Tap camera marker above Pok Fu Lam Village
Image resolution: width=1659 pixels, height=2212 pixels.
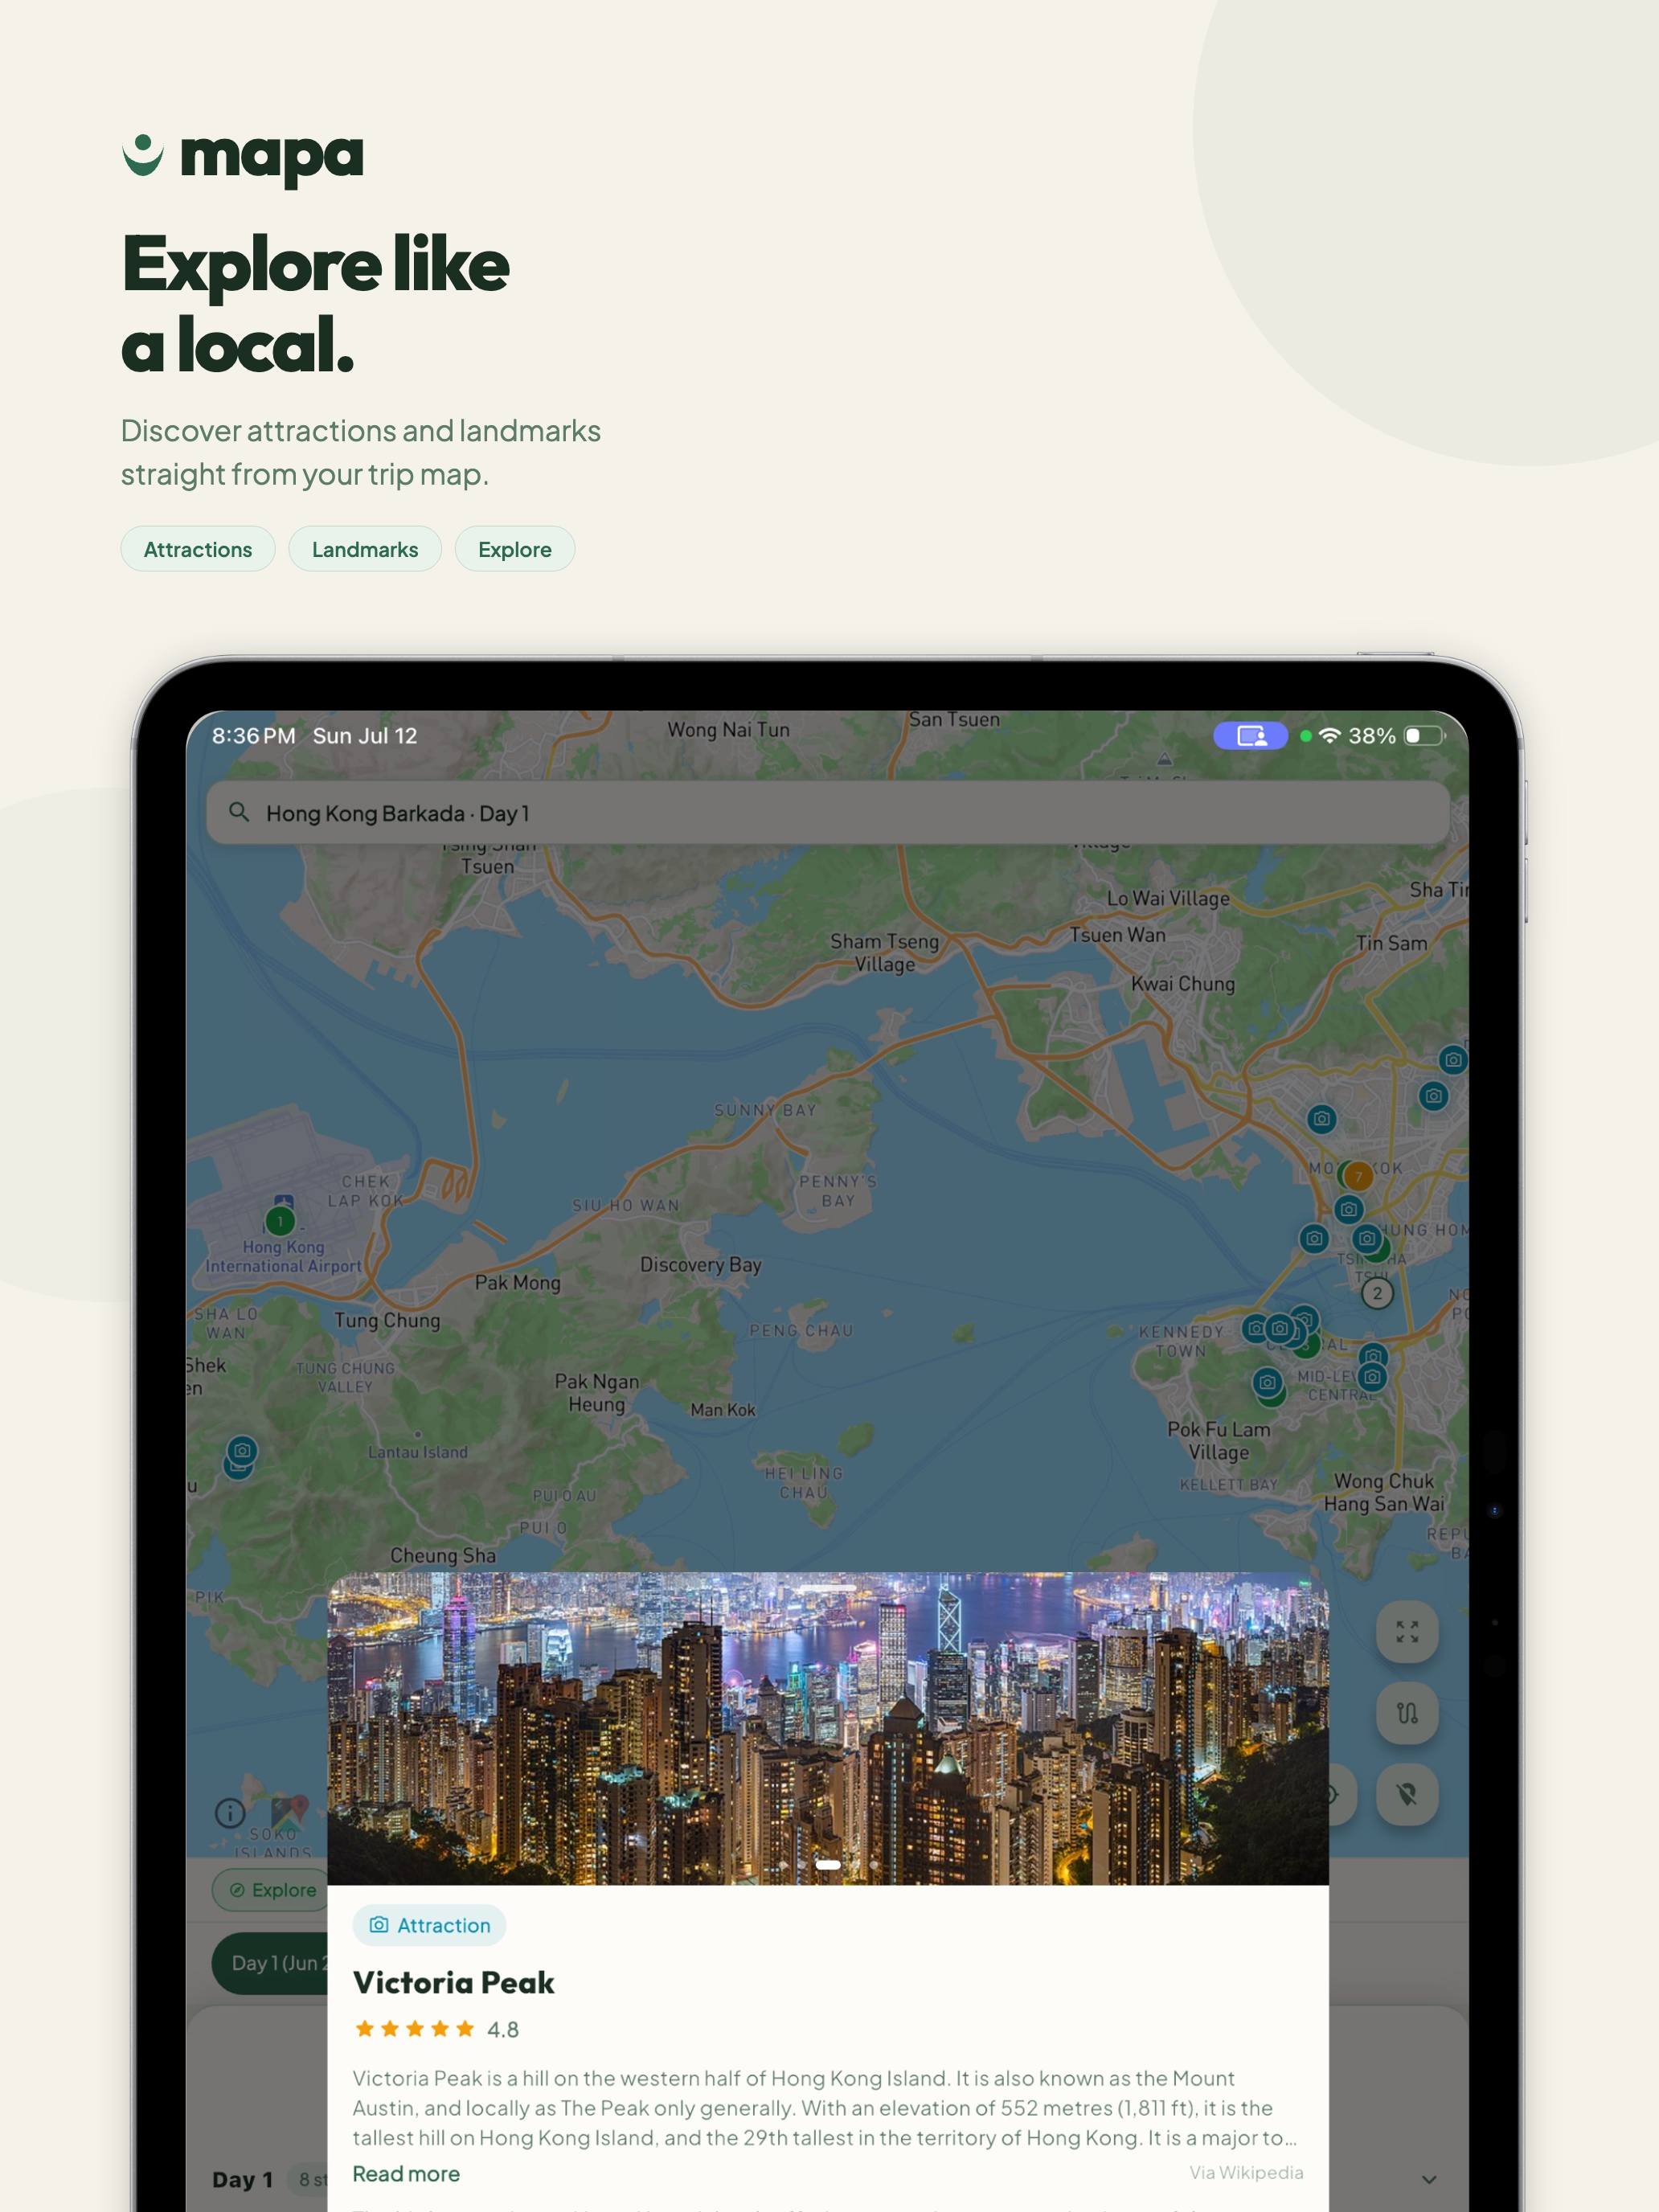pyautogui.click(x=1267, y=1382)
